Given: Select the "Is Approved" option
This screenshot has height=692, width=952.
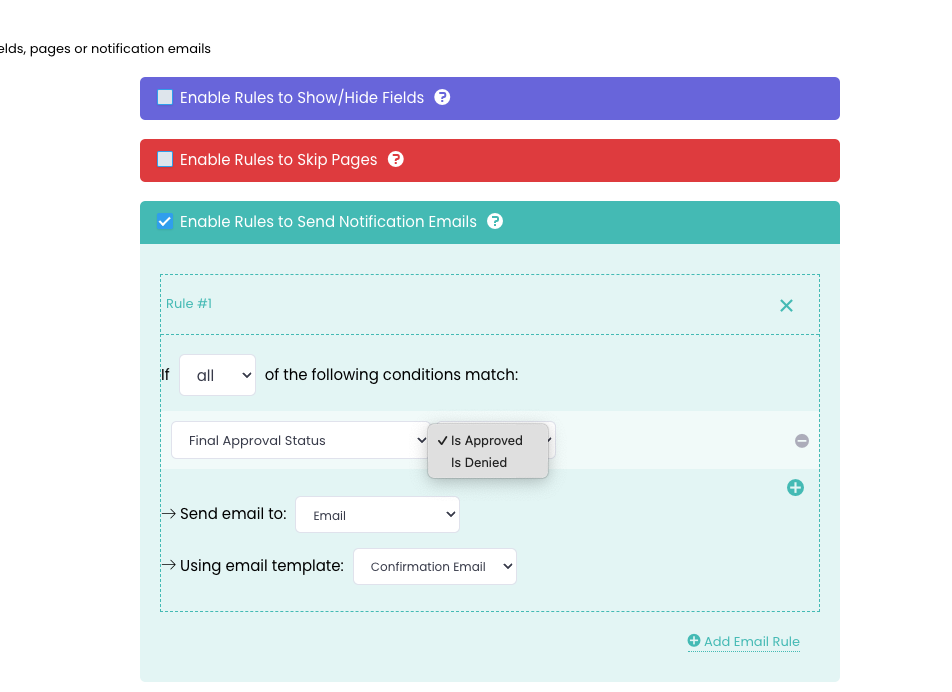Looking at the screenshot, I should pos(487,441).
